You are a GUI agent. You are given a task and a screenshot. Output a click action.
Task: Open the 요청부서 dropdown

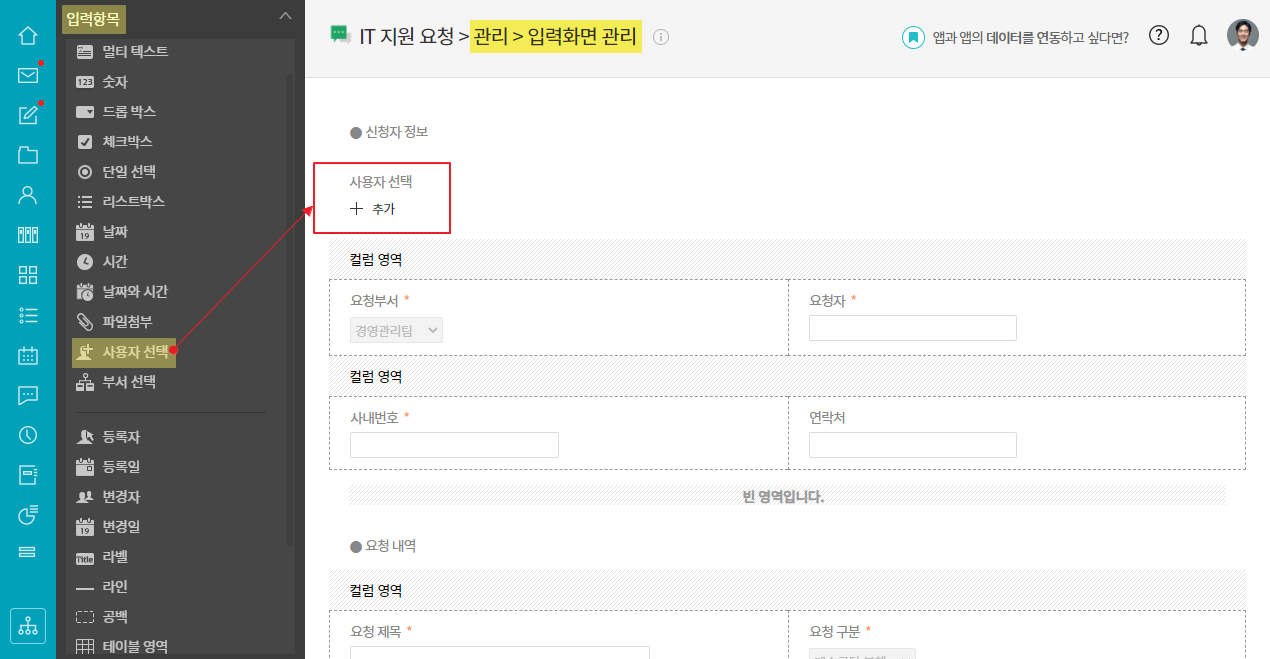coord(396,330)
